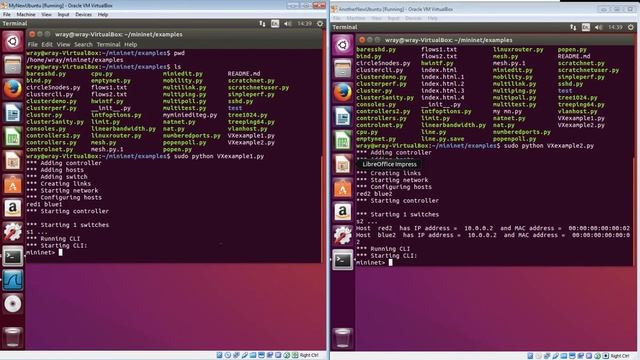Open Trash in AnotherNewUbuntu launcher

click(343, 338)
